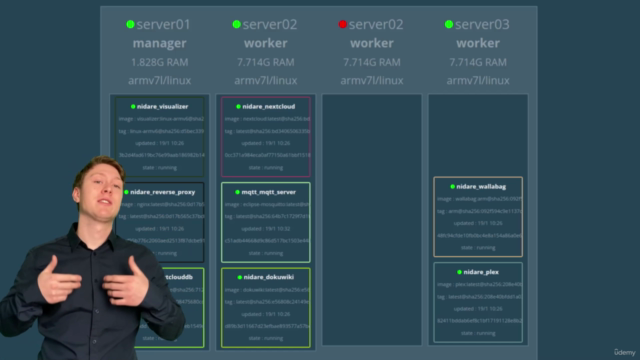Click the green status dot beside server03

coord(449,24)
